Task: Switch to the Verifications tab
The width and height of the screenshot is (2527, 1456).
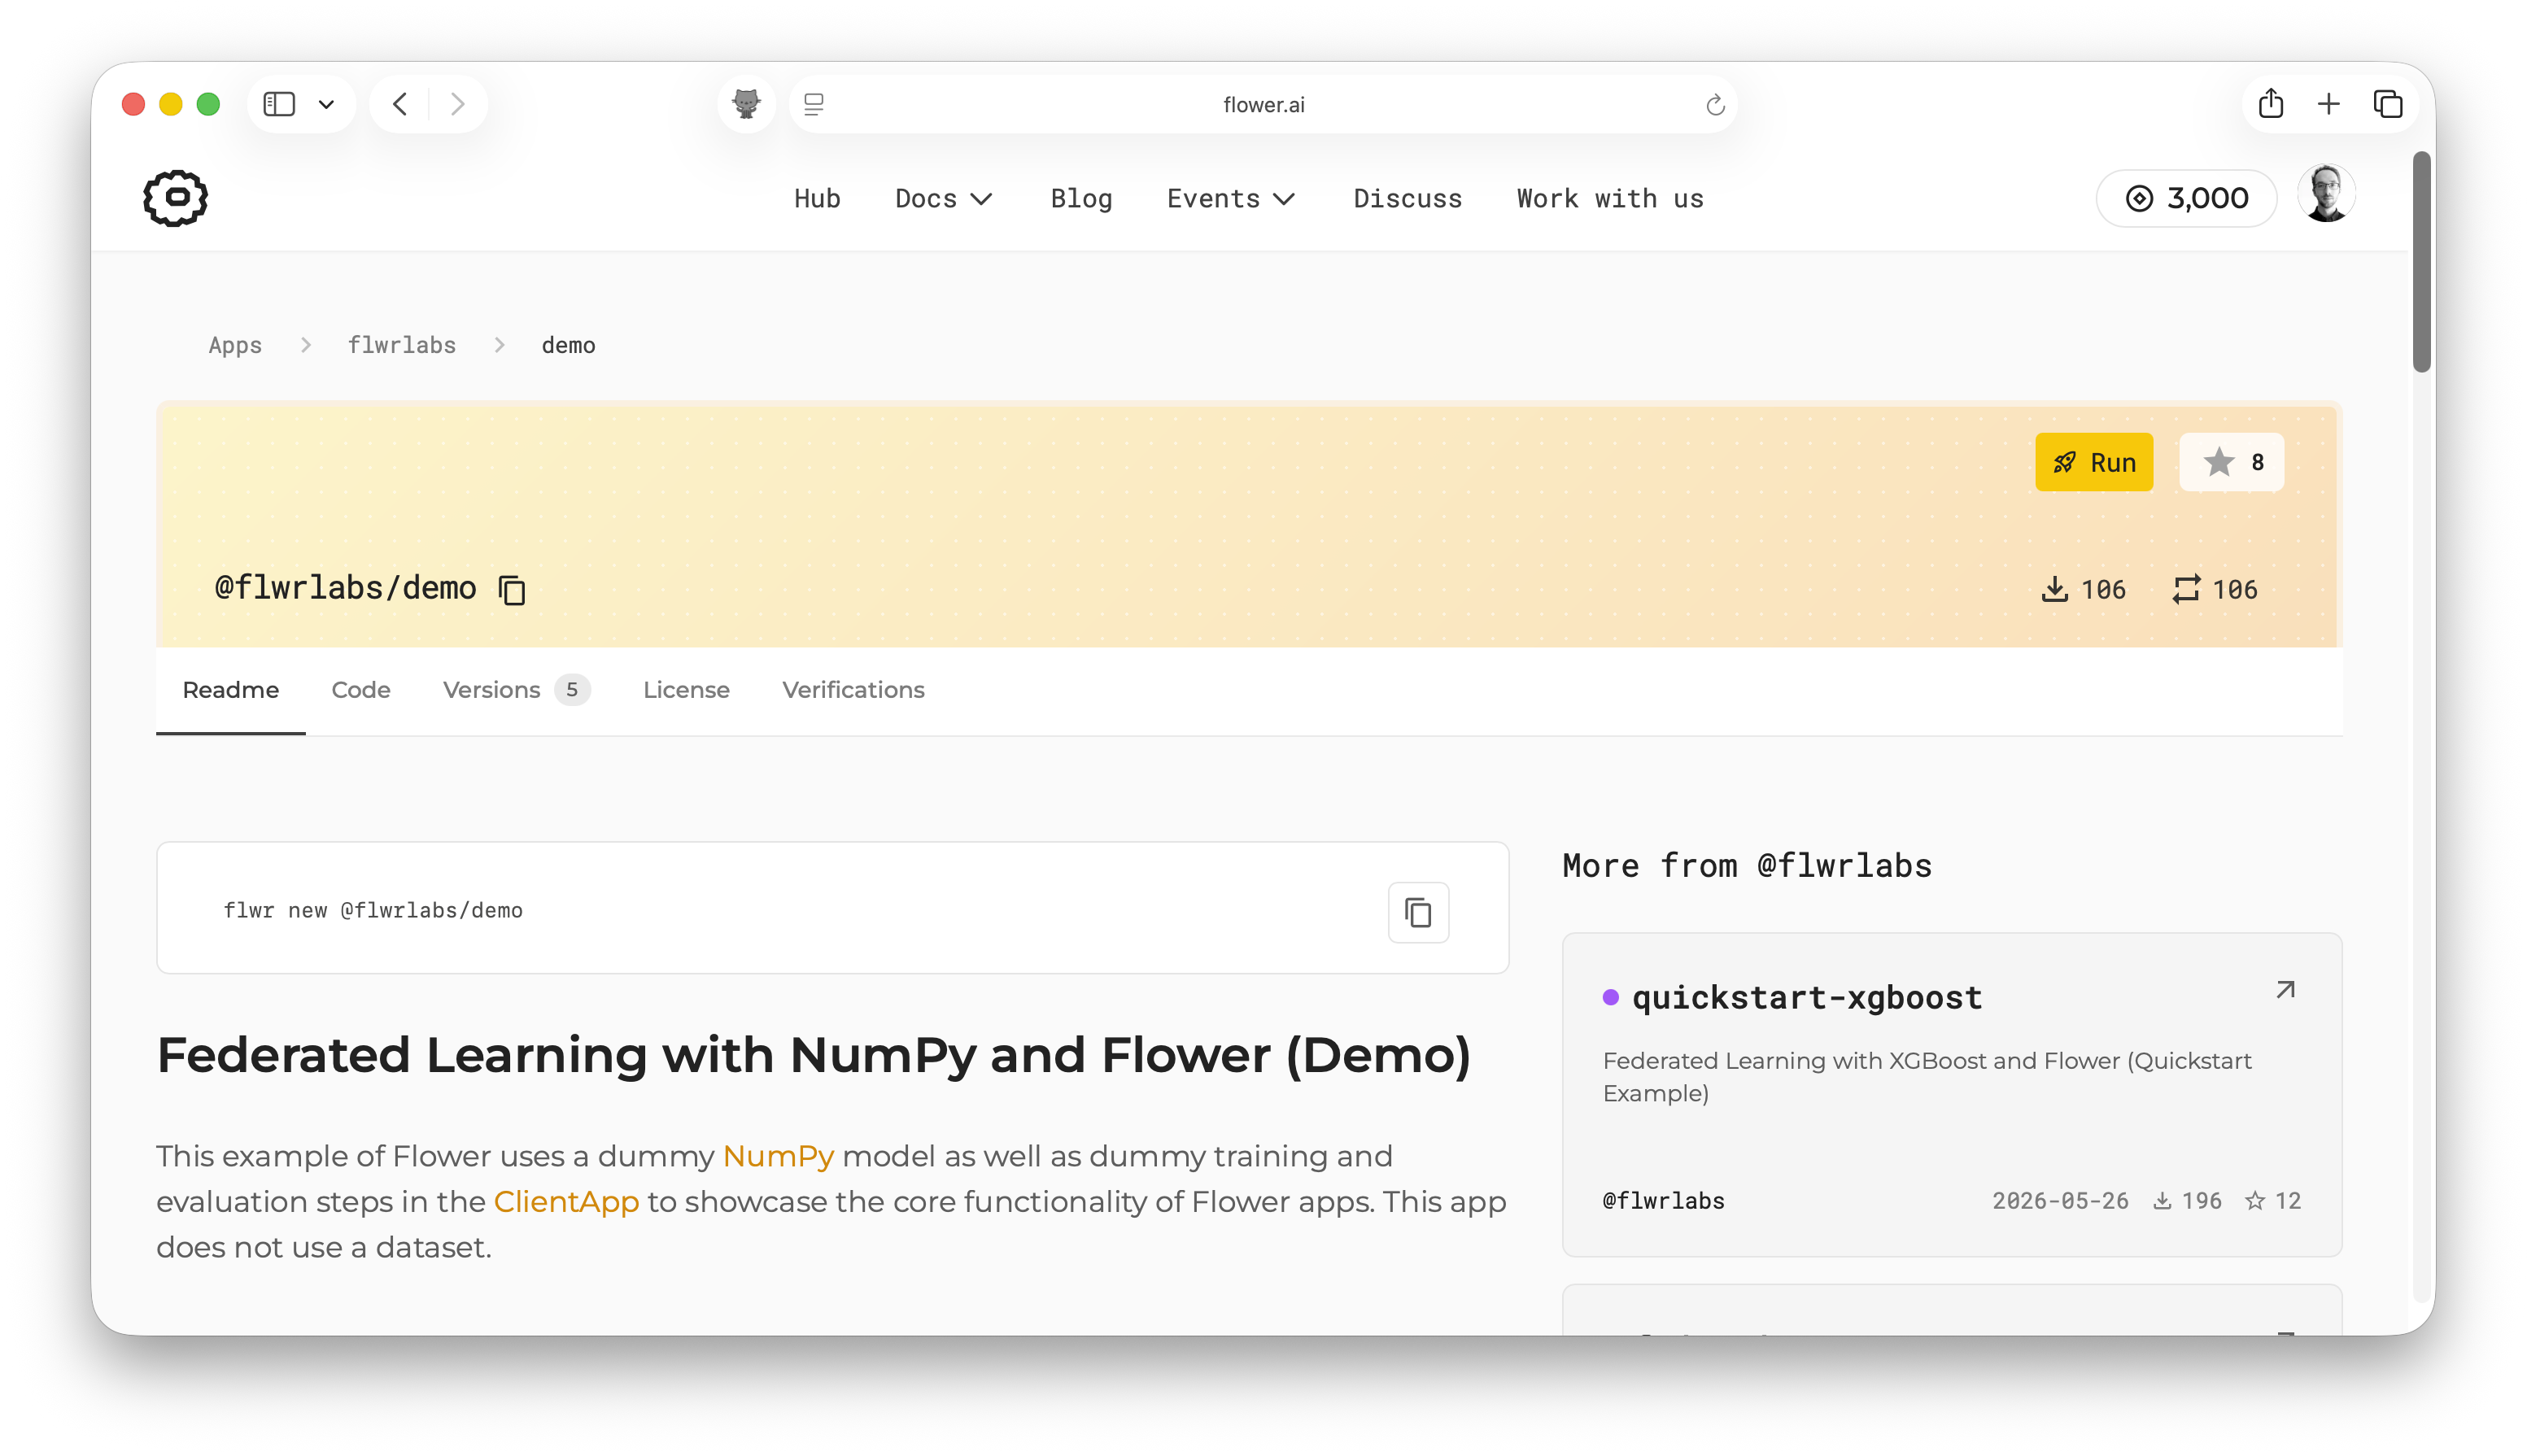Action: pyautogui.click(x=853, y=690)
